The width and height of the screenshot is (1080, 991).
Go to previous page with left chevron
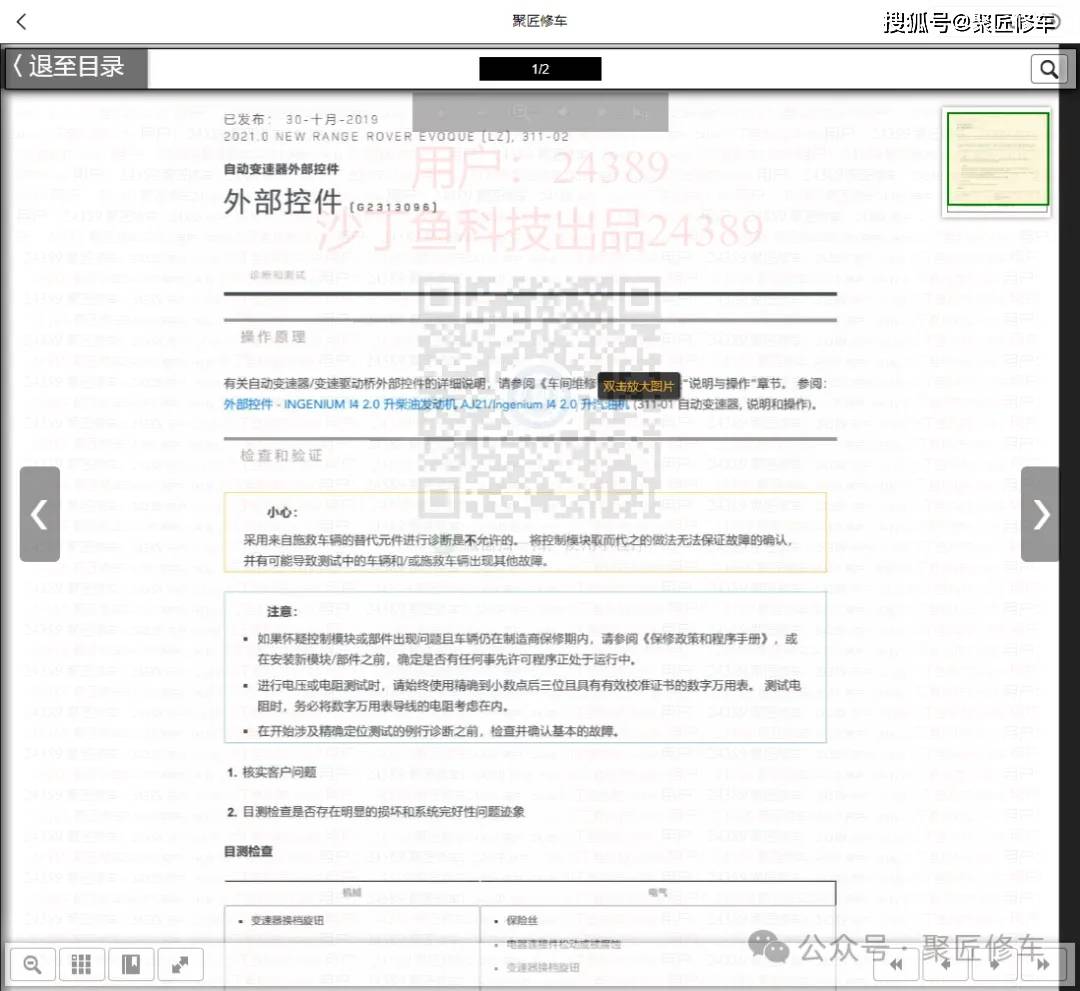[39, 514]
